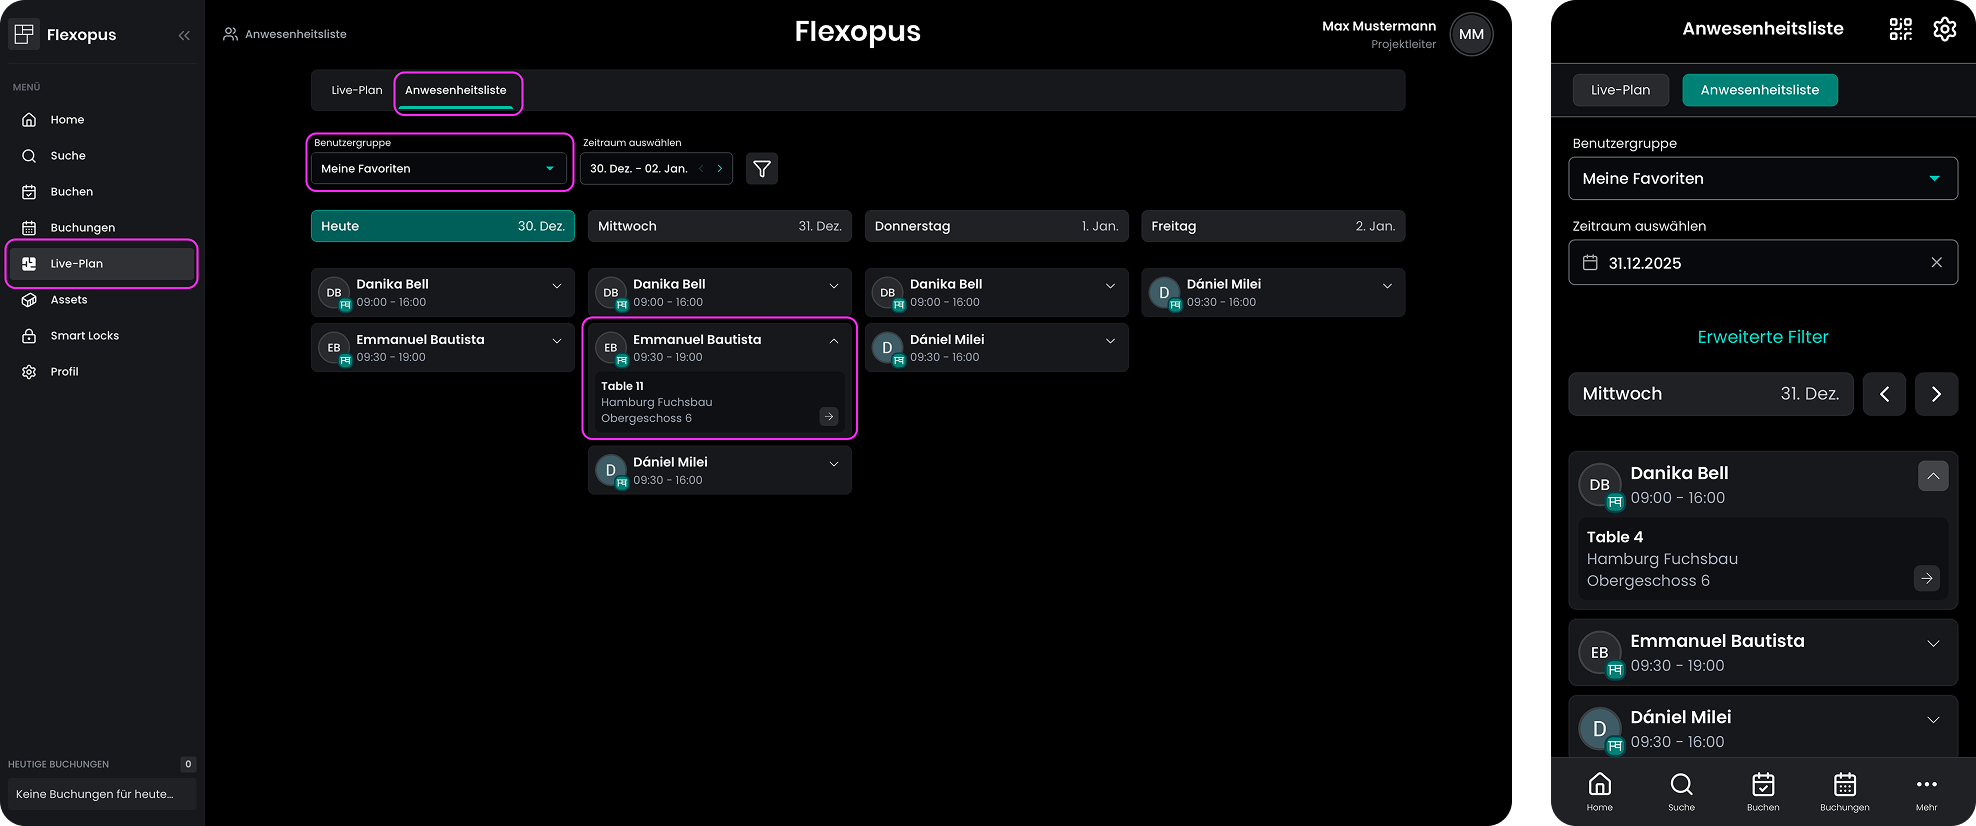1976x826 pixels.
Task: Go to next day in mobile panel
Action: (x=1936, y=394)
